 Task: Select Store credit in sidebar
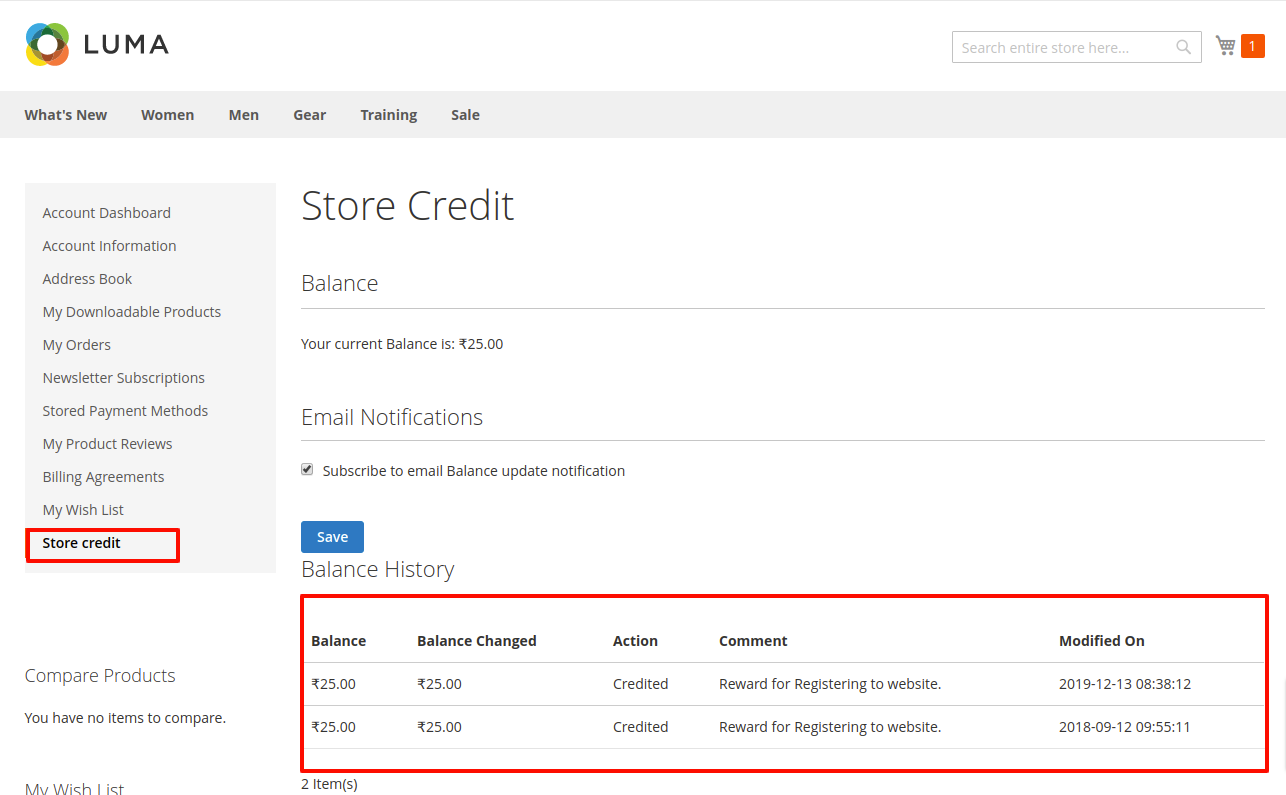coord(81,543)
